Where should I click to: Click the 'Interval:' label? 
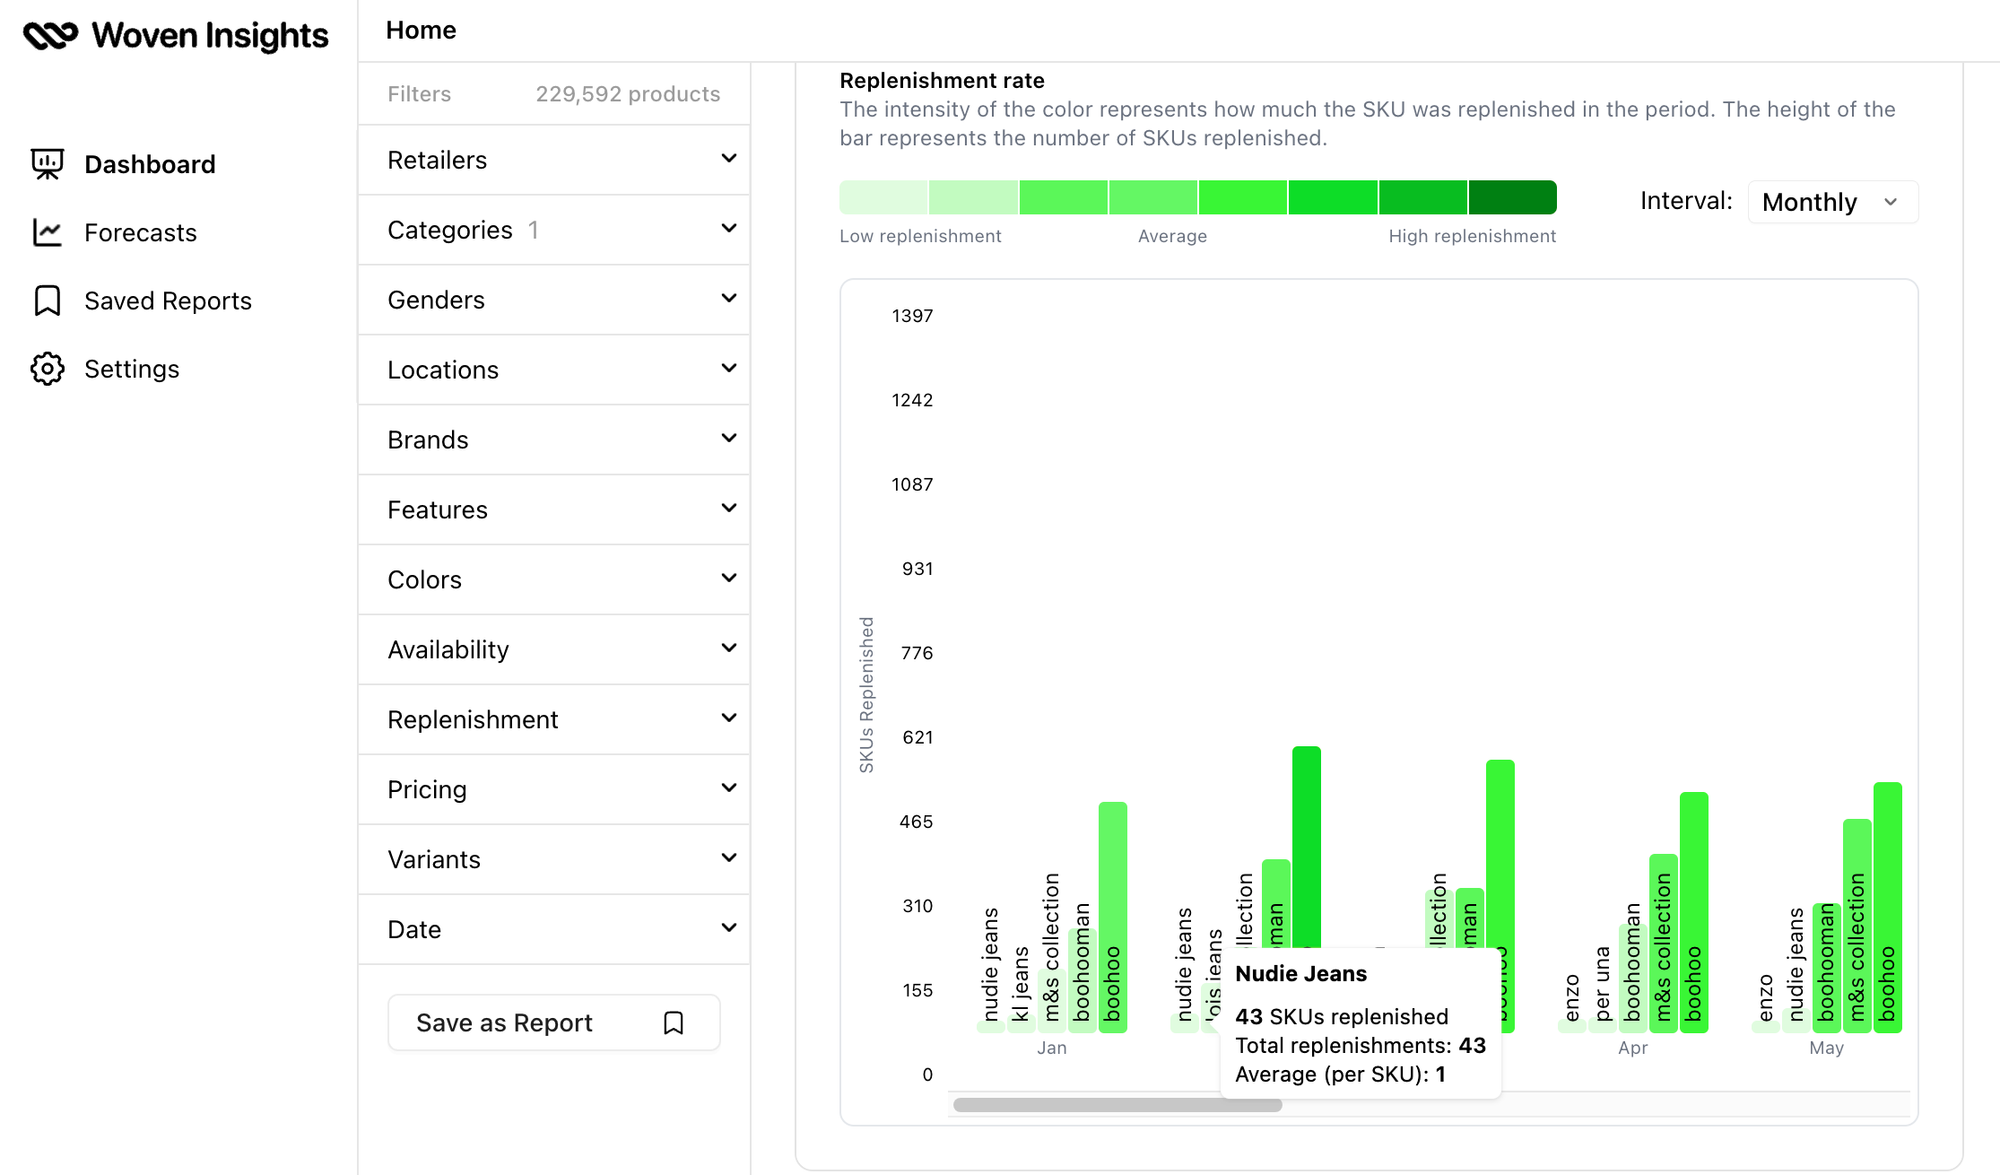point(1686,201)
